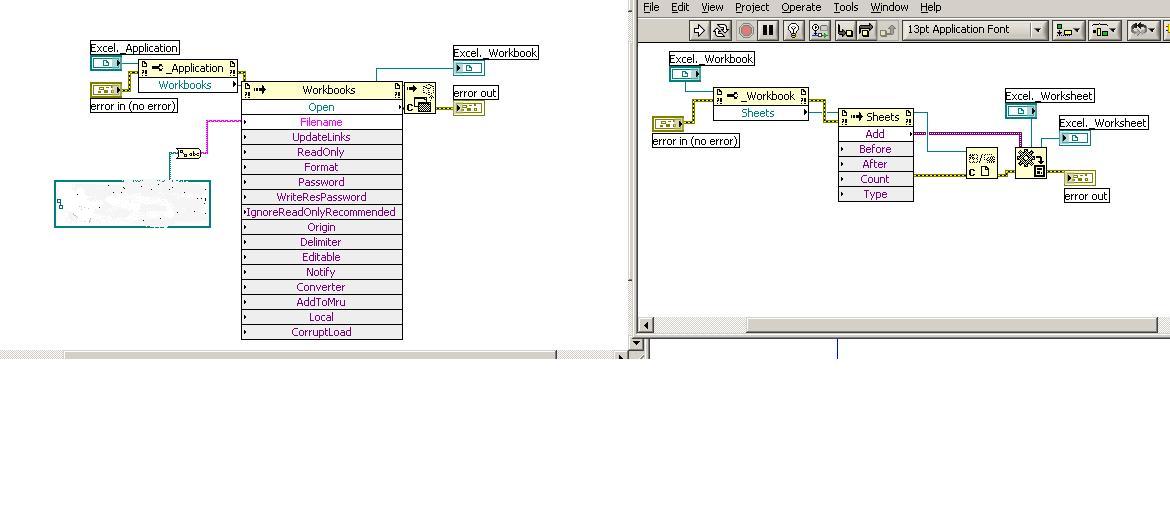Click the Excel._Worksheet input type terminal
Viewport: 1170px width, 512px height.
pyautogui.click(x=1021, y=110)
